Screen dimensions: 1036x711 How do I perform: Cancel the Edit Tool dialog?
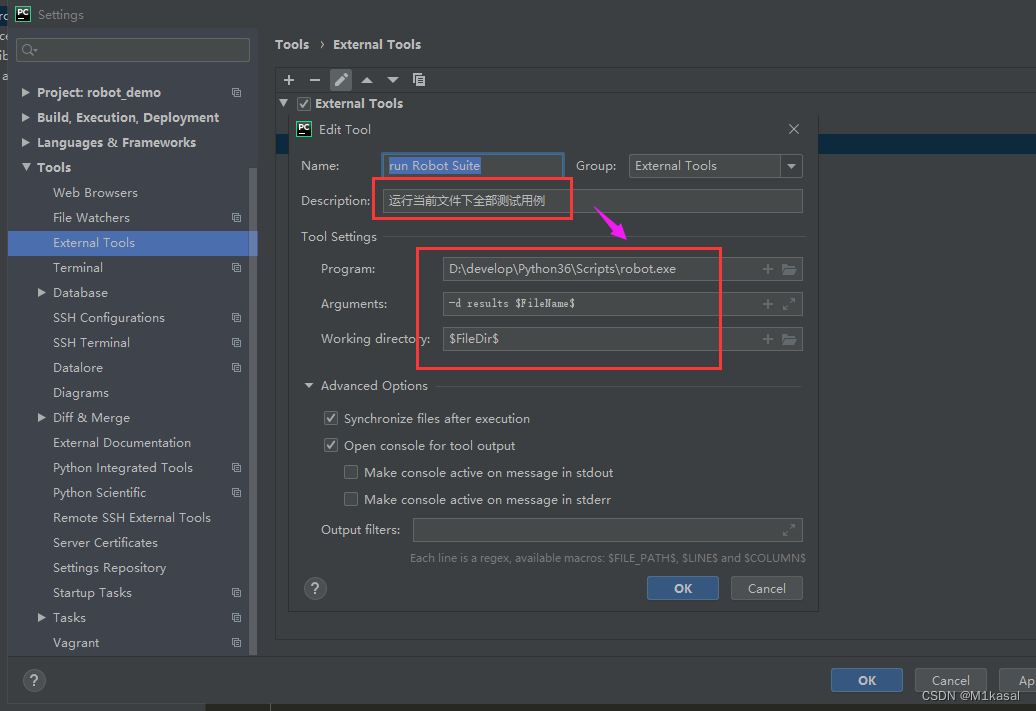pos(766,588)
